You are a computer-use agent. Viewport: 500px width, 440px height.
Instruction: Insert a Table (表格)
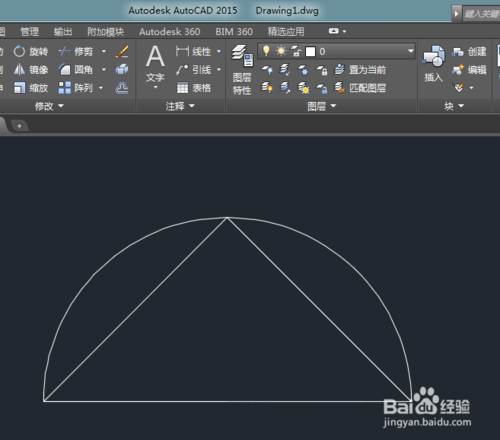(x=194, y=88)
